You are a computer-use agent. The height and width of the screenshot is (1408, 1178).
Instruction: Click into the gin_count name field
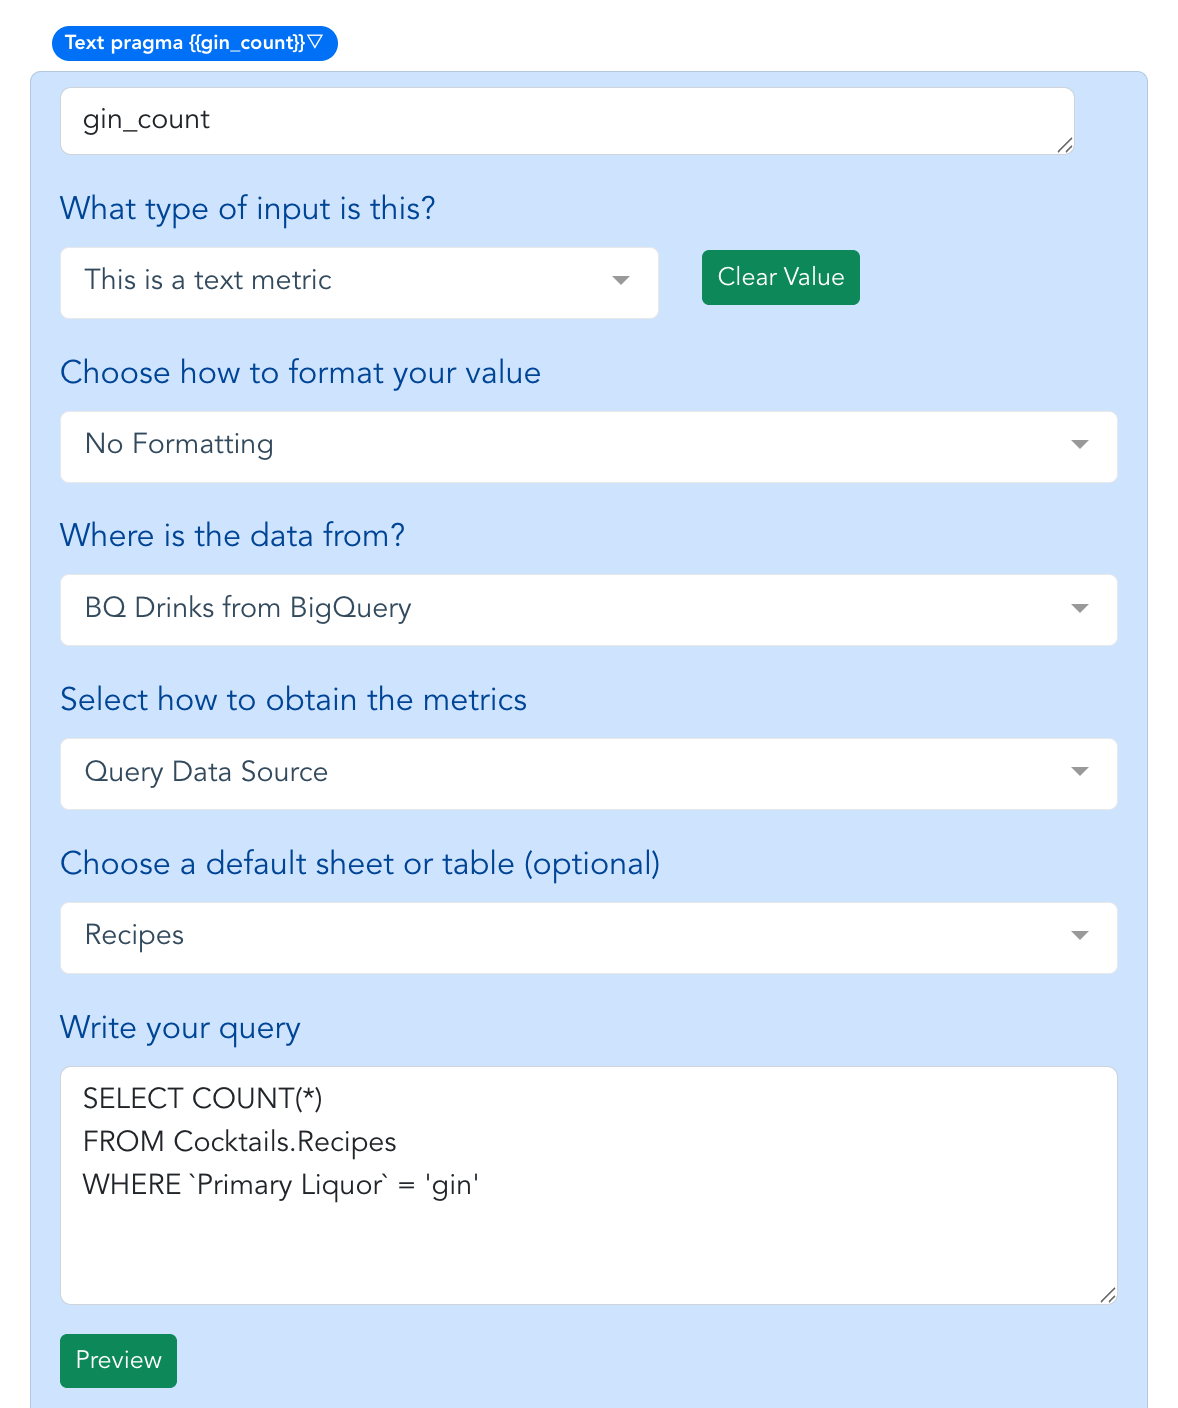(x=567, y=121)
